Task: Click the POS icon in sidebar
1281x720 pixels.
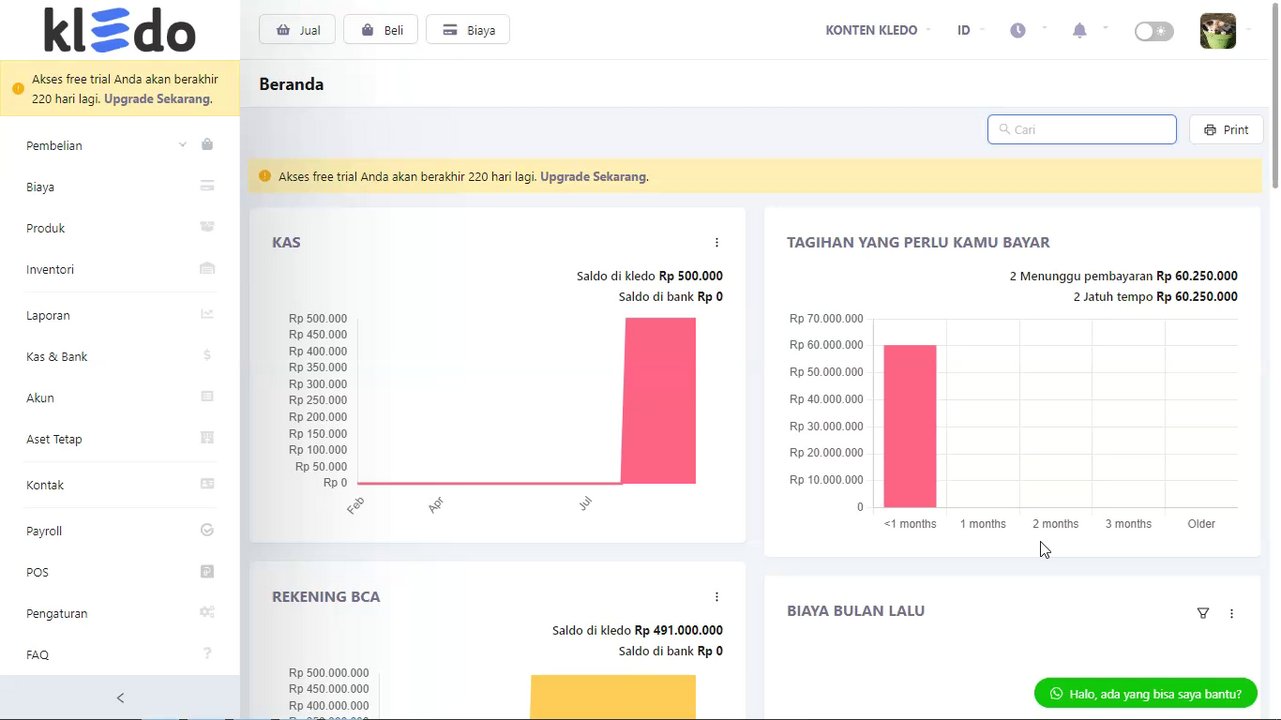Action: (x=207, y=572)
